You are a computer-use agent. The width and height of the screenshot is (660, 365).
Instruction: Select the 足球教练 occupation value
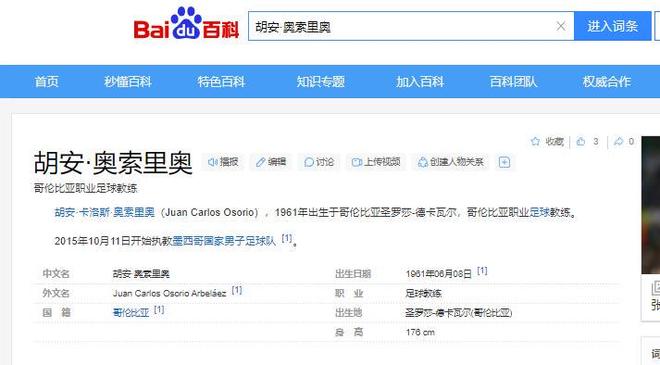pos(423,293)
